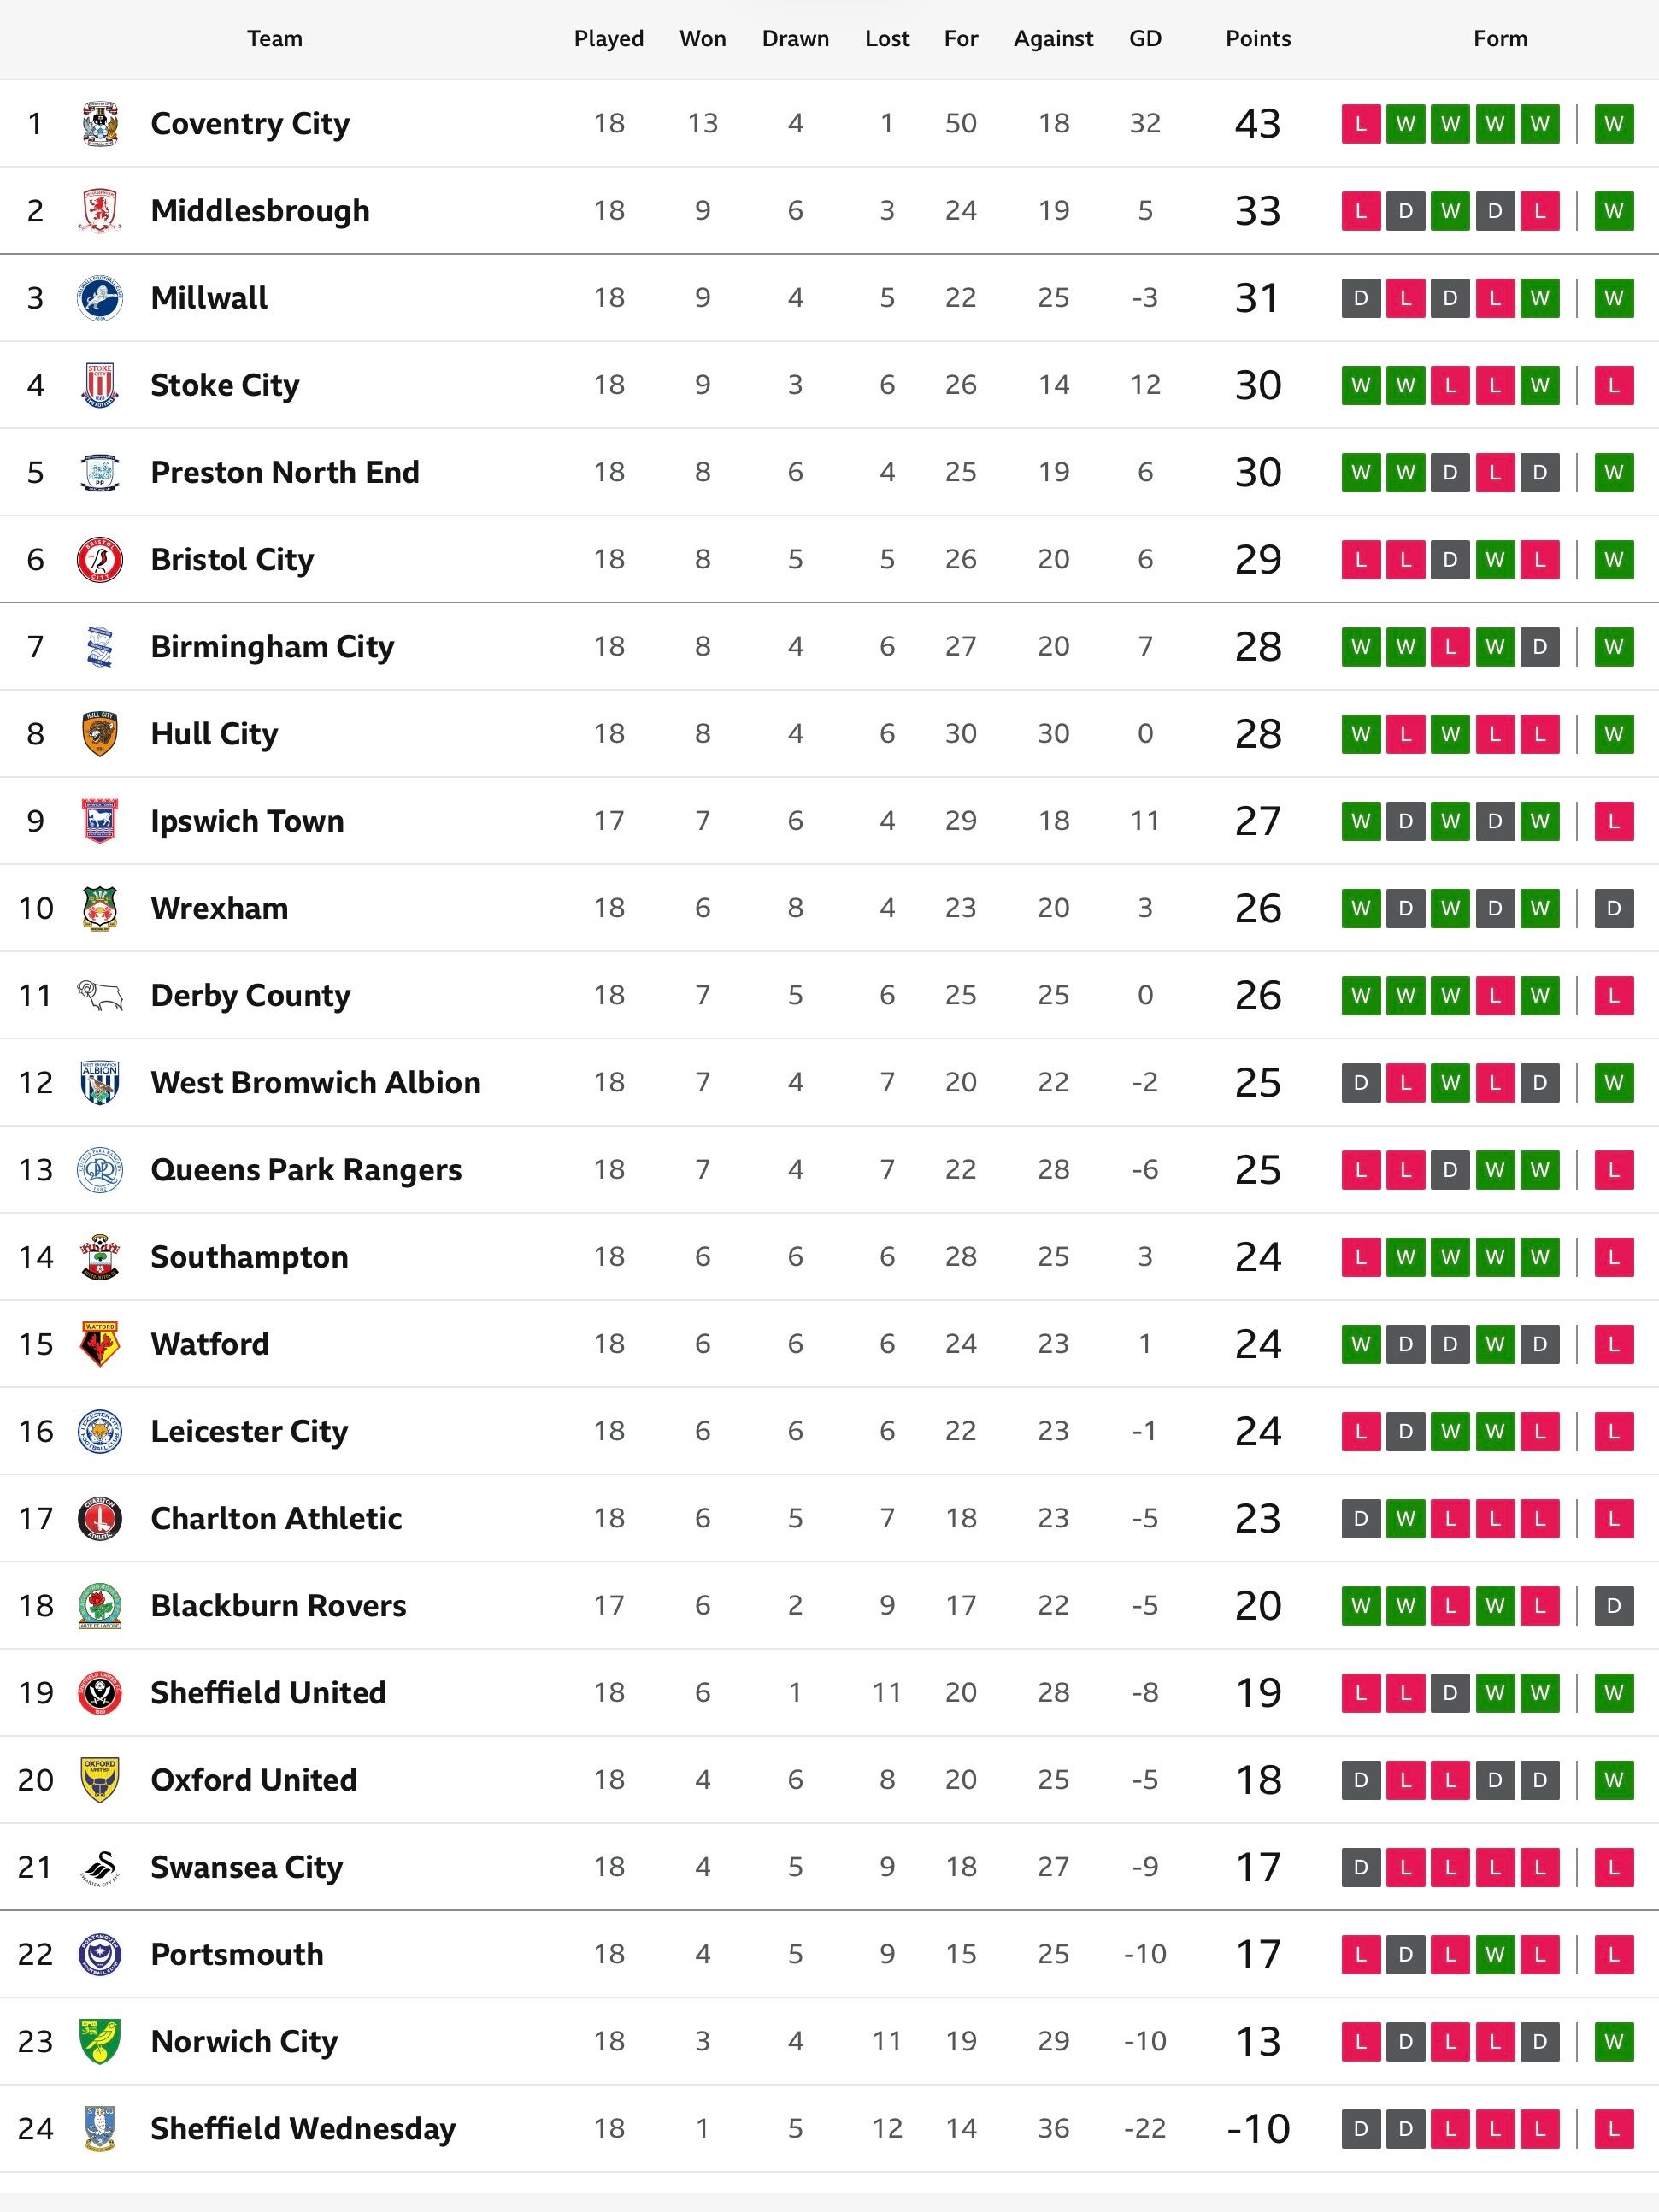Click the GD column header
Image resolution: width=1659 pixels, height=2212 pixels.
pyautogui.click(x=1145, y=39)
